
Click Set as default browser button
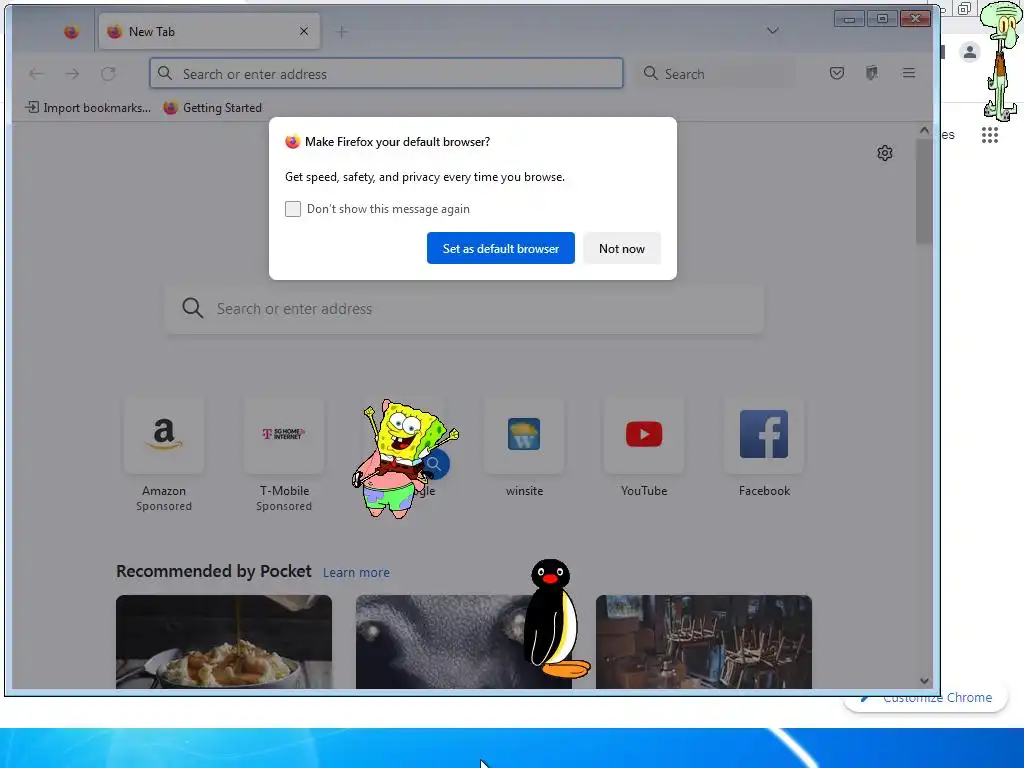pyautogui.click(x=501, y=248)
